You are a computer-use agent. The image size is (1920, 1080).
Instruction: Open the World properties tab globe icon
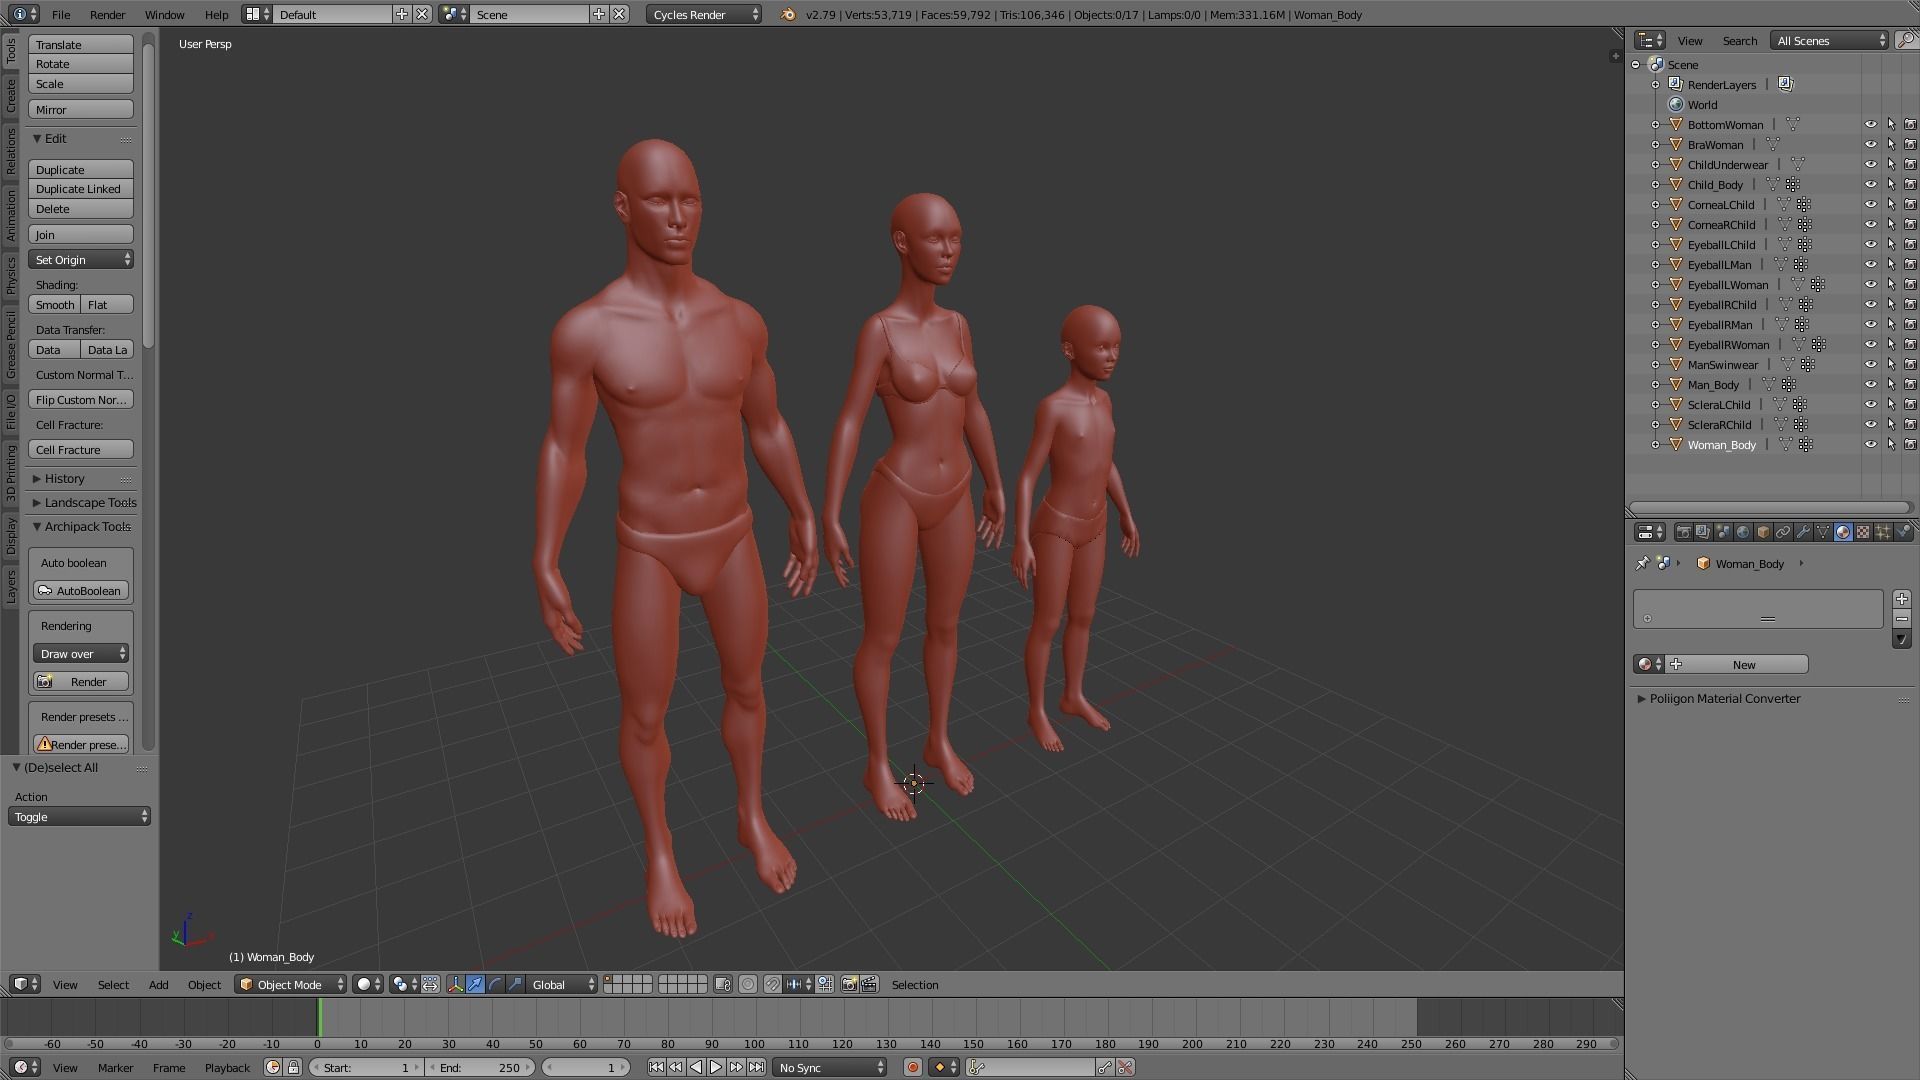point(1743,532)
